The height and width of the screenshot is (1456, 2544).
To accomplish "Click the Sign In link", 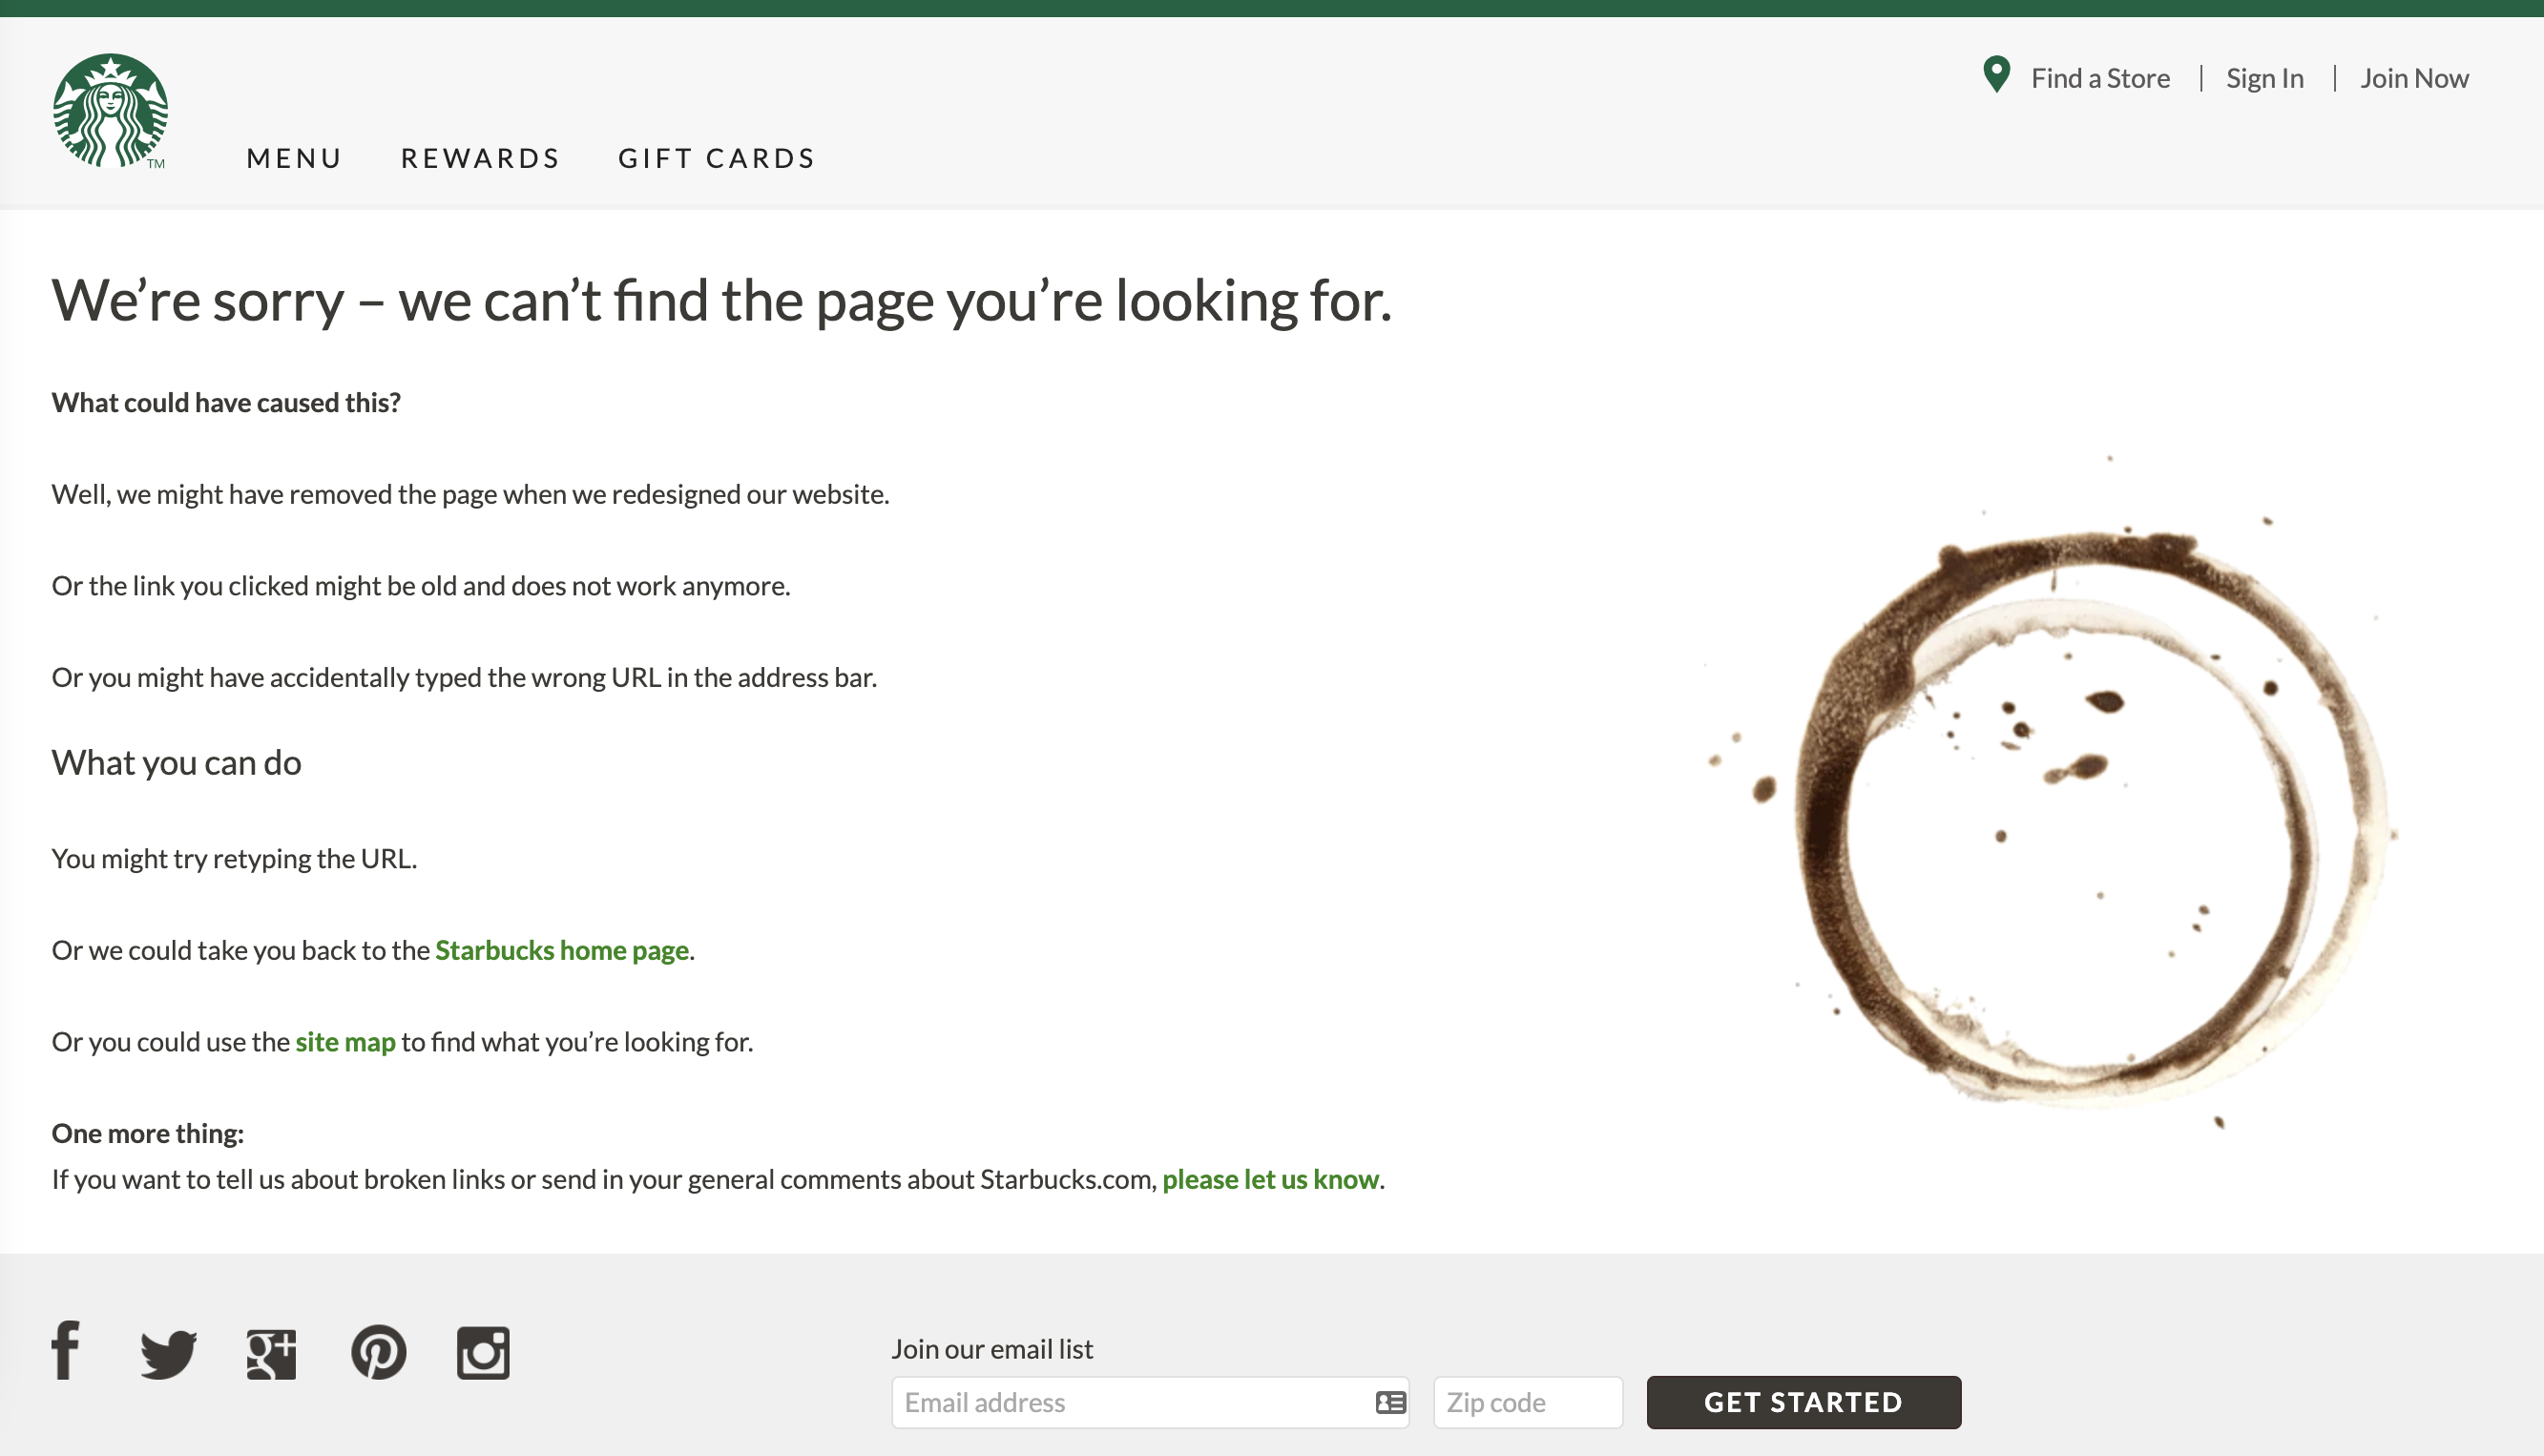I will [2264, 78].
